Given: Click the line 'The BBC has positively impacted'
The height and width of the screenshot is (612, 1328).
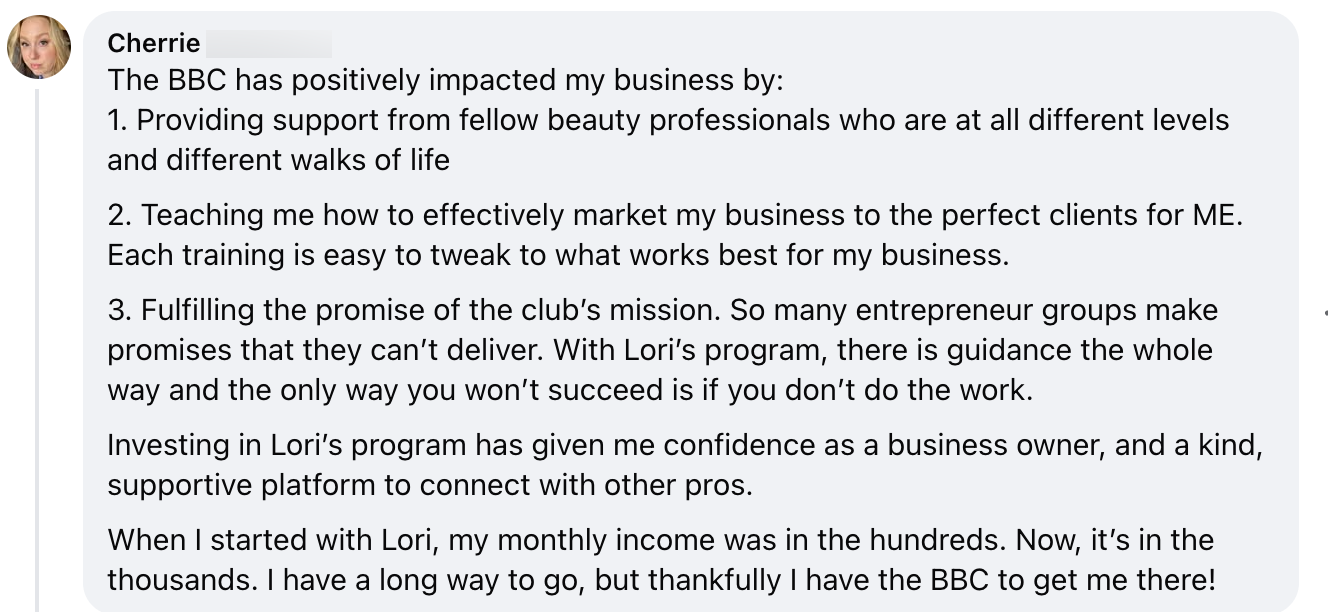Looking at the screenshot, I should (x=445, y=80).
